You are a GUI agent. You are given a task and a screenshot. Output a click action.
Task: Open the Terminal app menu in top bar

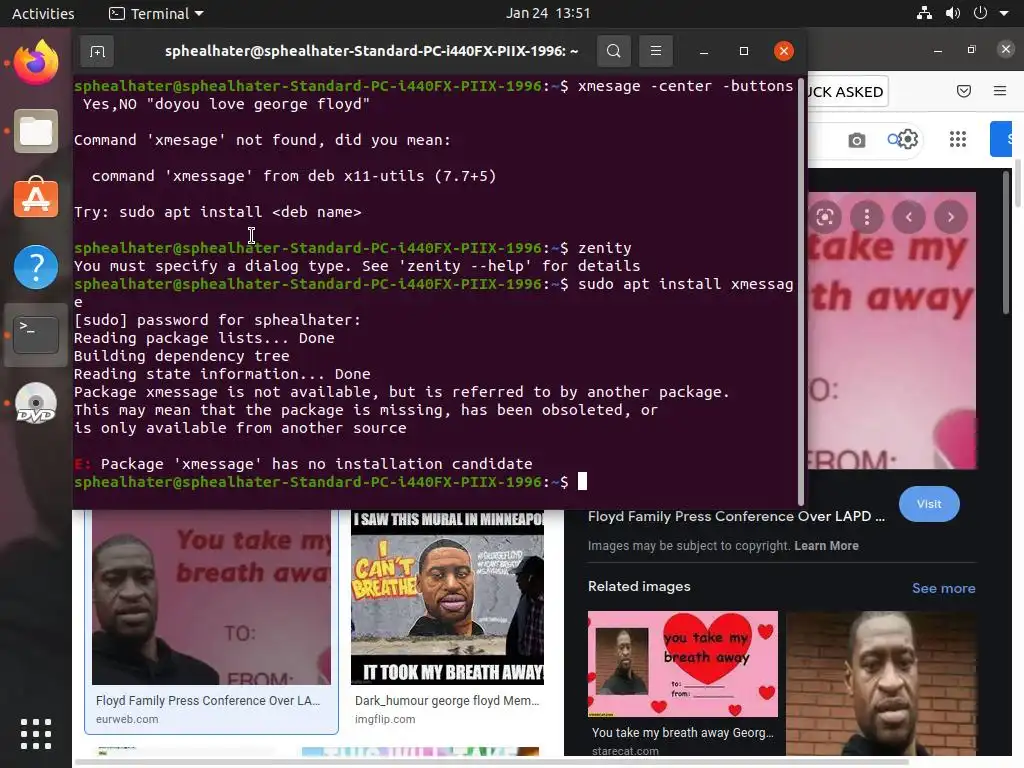[156, 13]
